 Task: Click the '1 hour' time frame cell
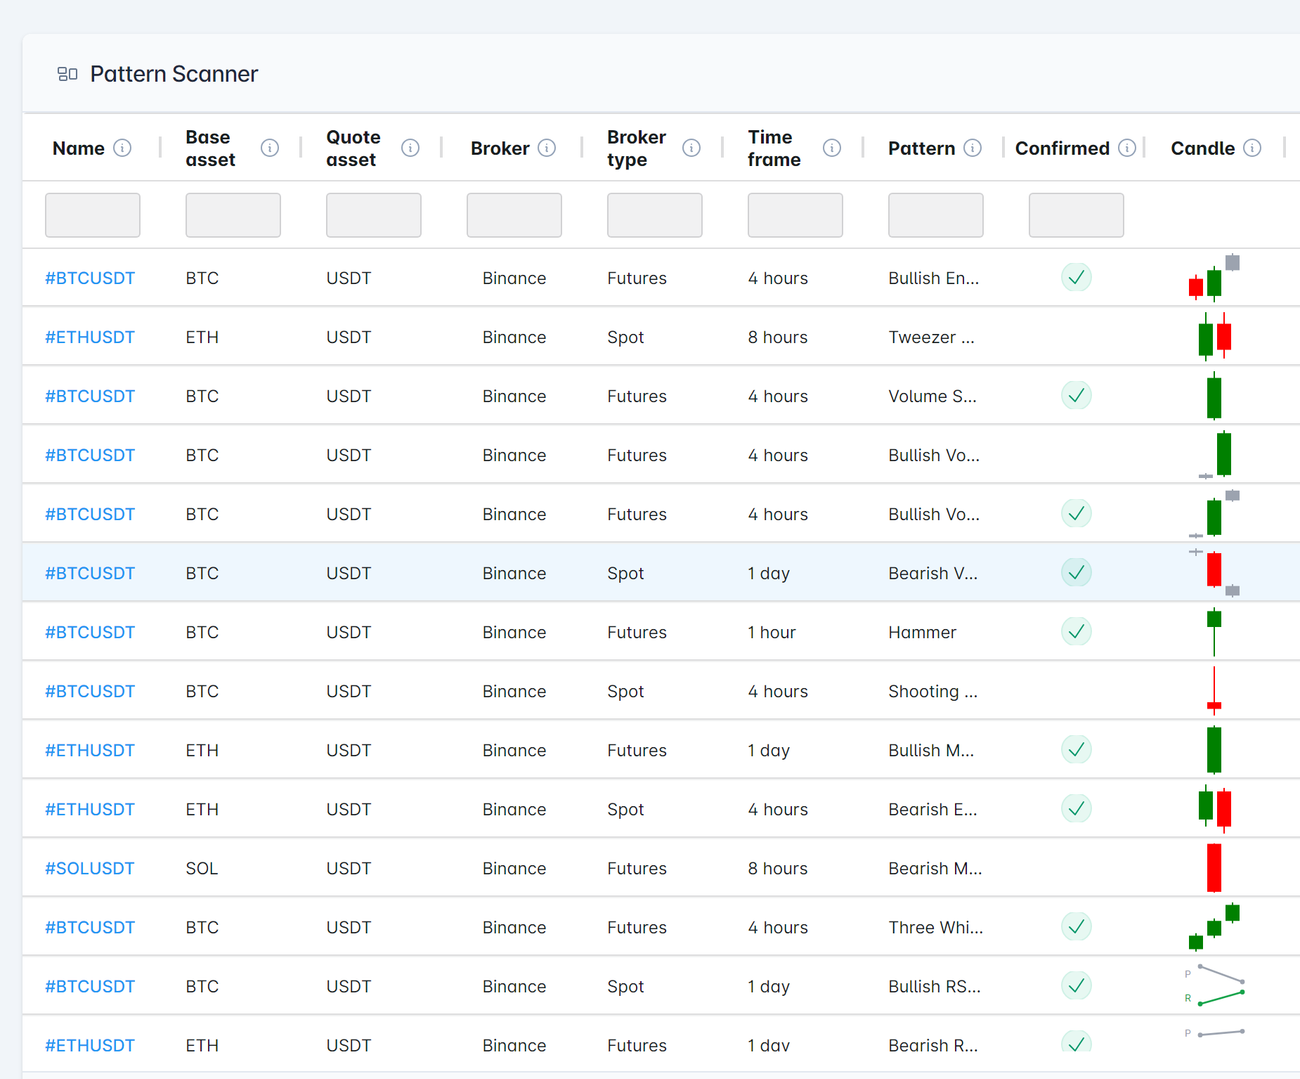pos(772,632)
